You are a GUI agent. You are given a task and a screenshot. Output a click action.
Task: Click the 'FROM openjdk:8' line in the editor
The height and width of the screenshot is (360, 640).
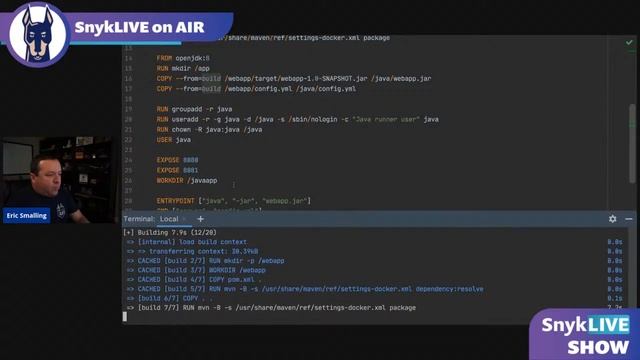pyautogui.click(x=183, y=58)
